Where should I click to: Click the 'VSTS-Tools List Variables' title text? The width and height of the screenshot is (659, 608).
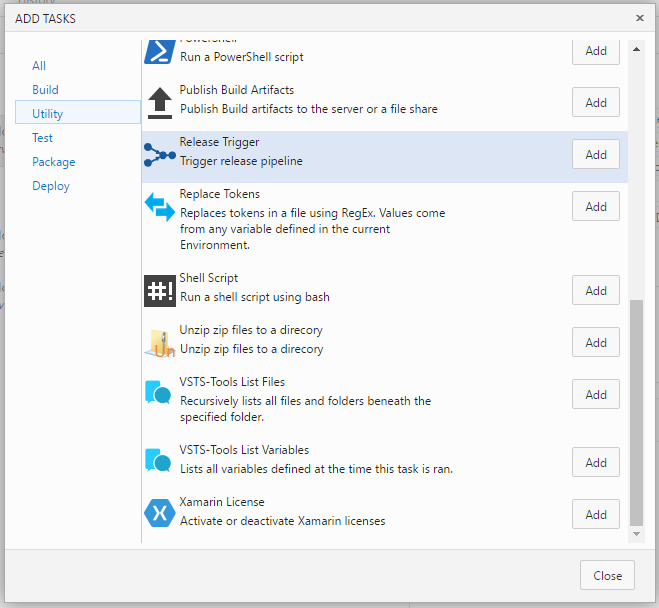[244, 450]
